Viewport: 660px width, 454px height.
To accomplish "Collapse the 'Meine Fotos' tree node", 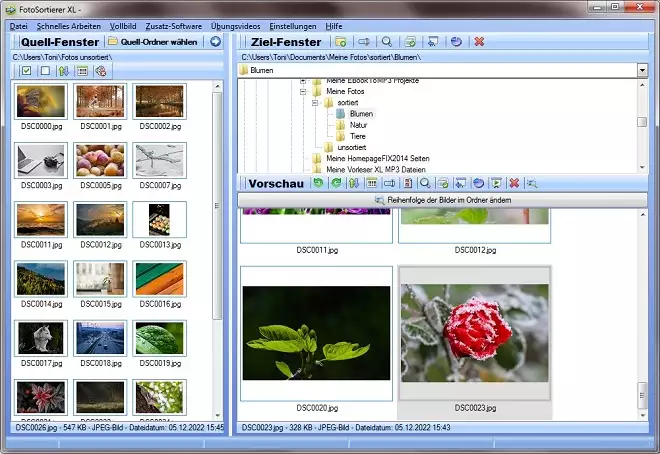I will [301, 92].
